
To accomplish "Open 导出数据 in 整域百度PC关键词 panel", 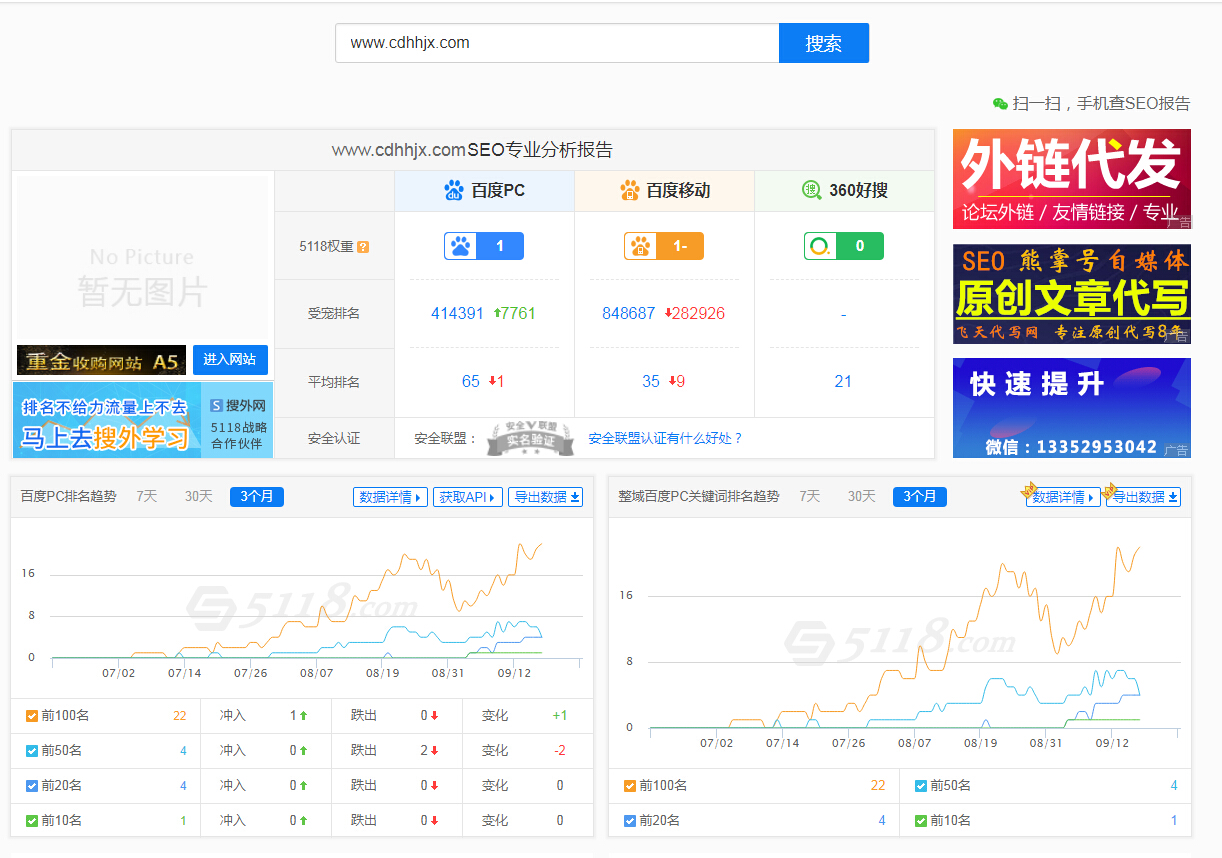I will (x=1144, y=497).
